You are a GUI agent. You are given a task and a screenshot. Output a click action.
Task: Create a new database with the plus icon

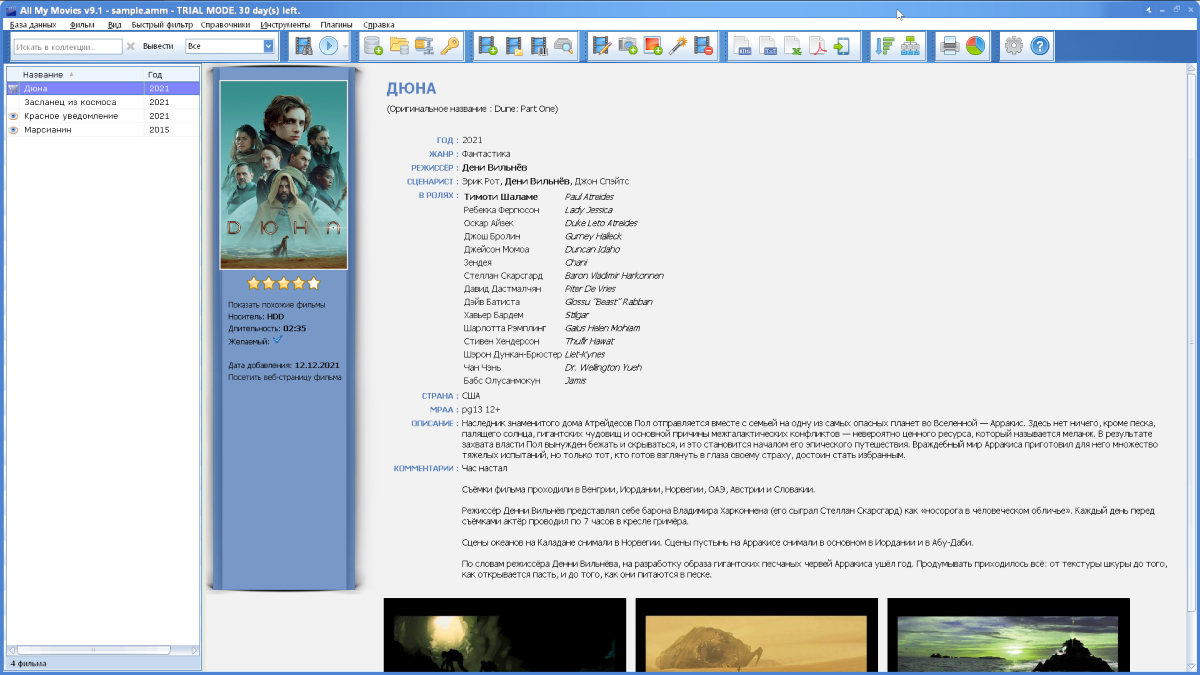(x=374, y=46)
